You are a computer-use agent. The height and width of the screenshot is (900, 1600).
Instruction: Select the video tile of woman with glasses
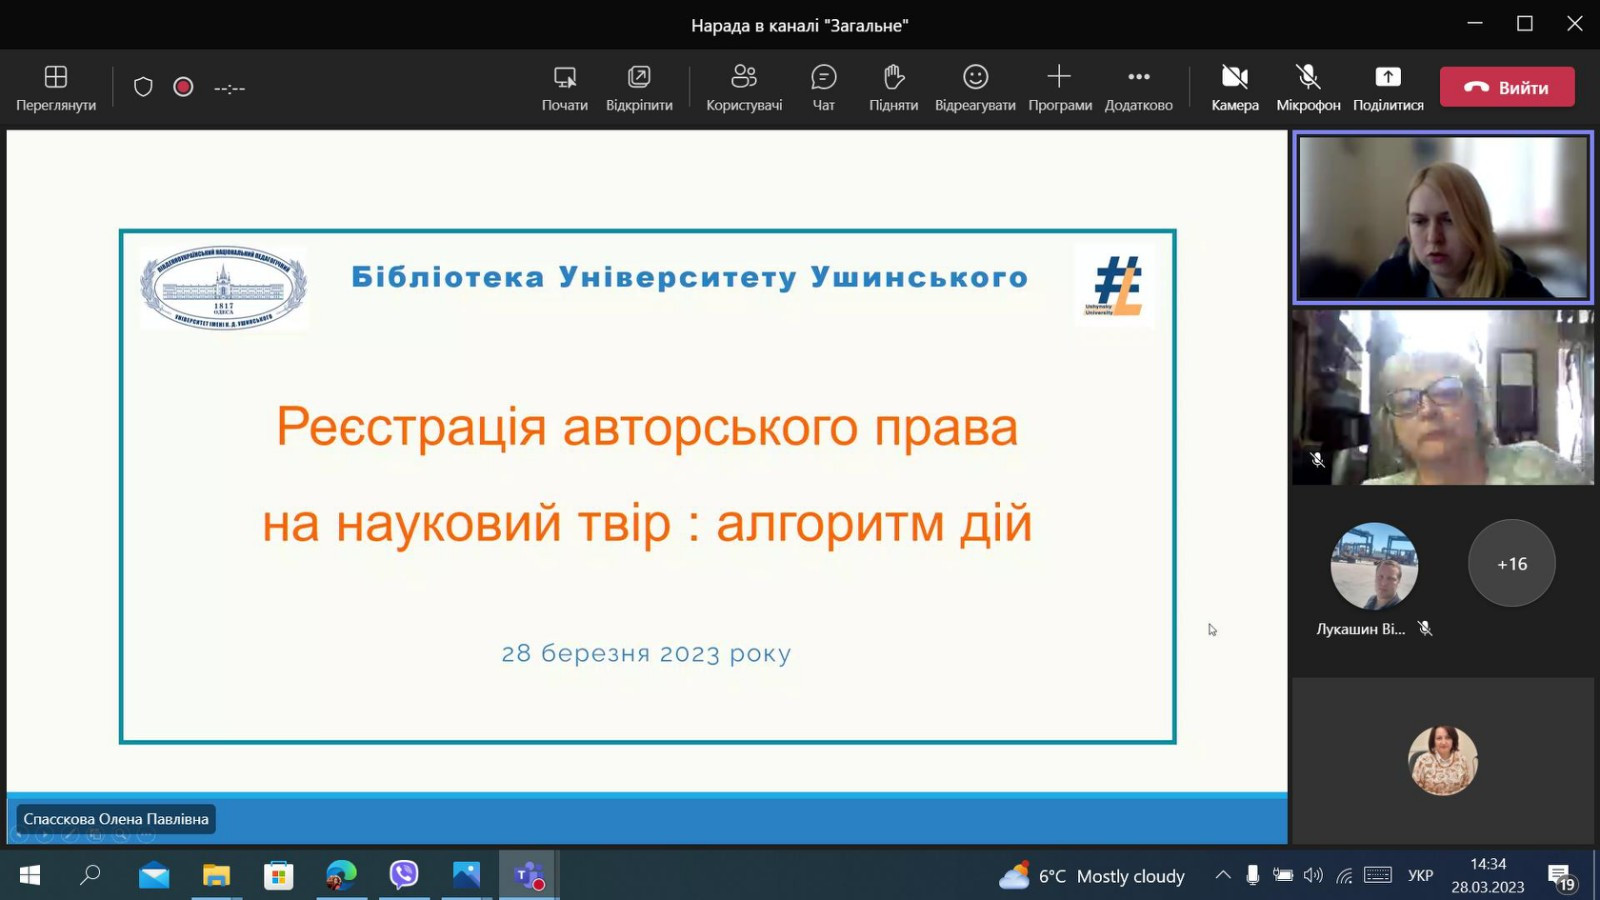pyautogui.click(x=1443, y=397)
